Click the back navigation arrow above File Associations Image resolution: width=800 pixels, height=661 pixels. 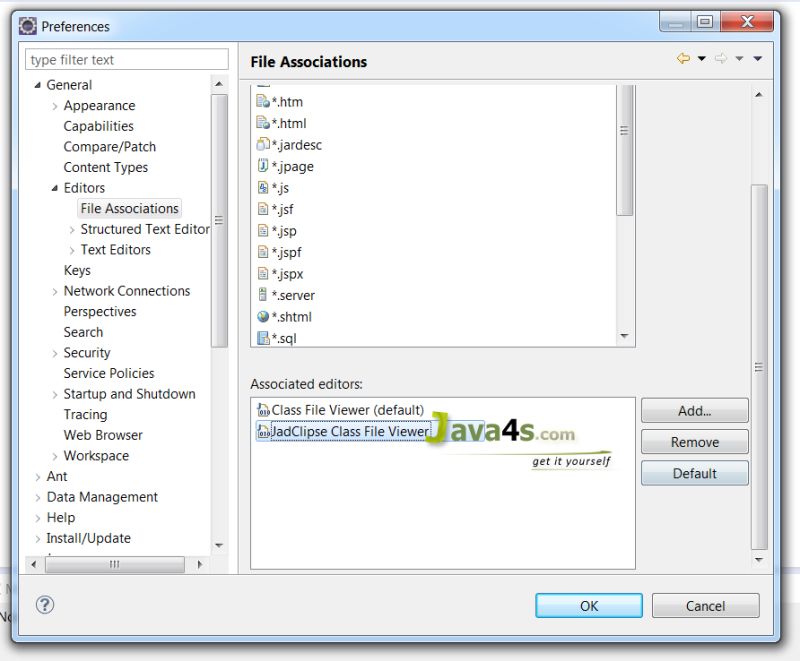tap(682, 58)
